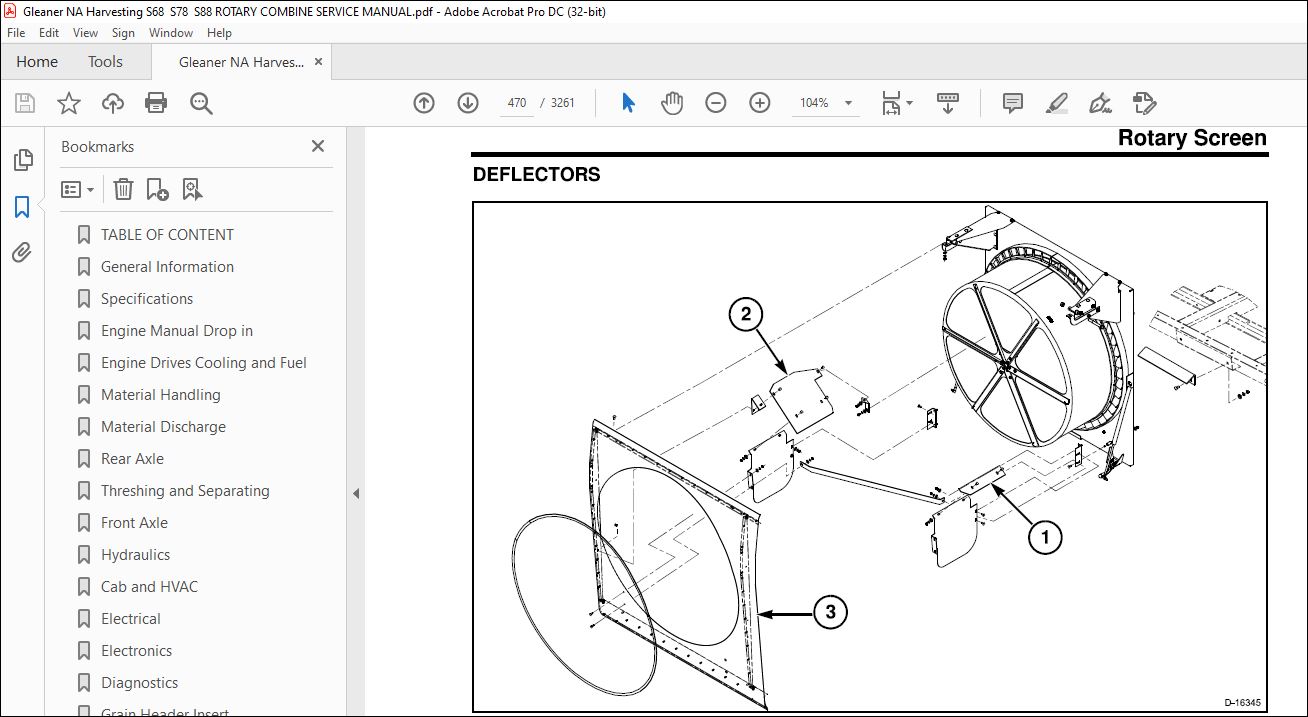Find the current bookmark
Image resolution: width=1308 pixels, height=717 pixels.
tap(193, 189)
